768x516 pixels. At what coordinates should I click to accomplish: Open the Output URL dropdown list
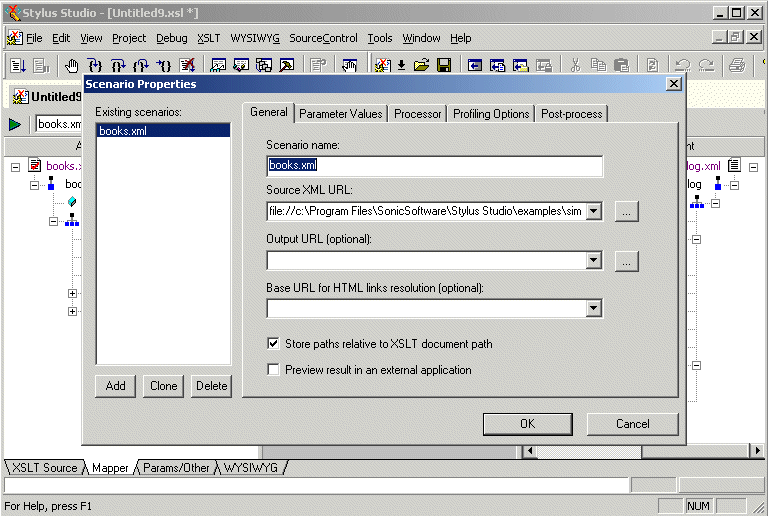click(593, 261)
